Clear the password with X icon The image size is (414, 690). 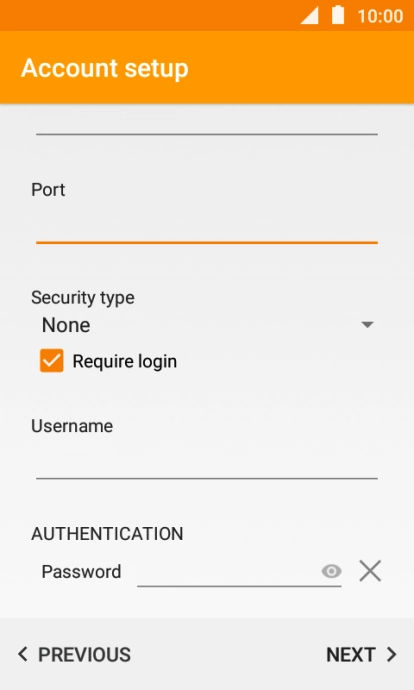[370, 571]
